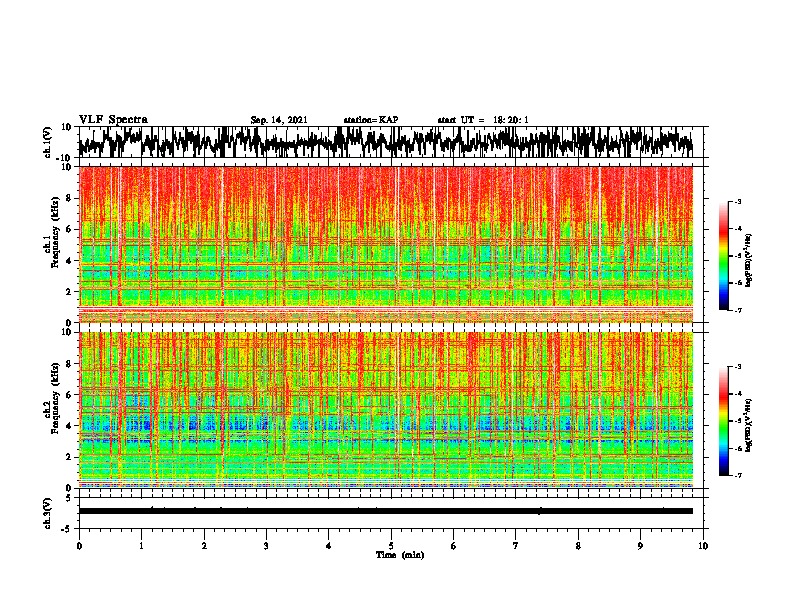Image resolution: width=792 pixels, height=612 pixels.
Task: Click the "ch.3(V)" axis label
Action: 48,513
